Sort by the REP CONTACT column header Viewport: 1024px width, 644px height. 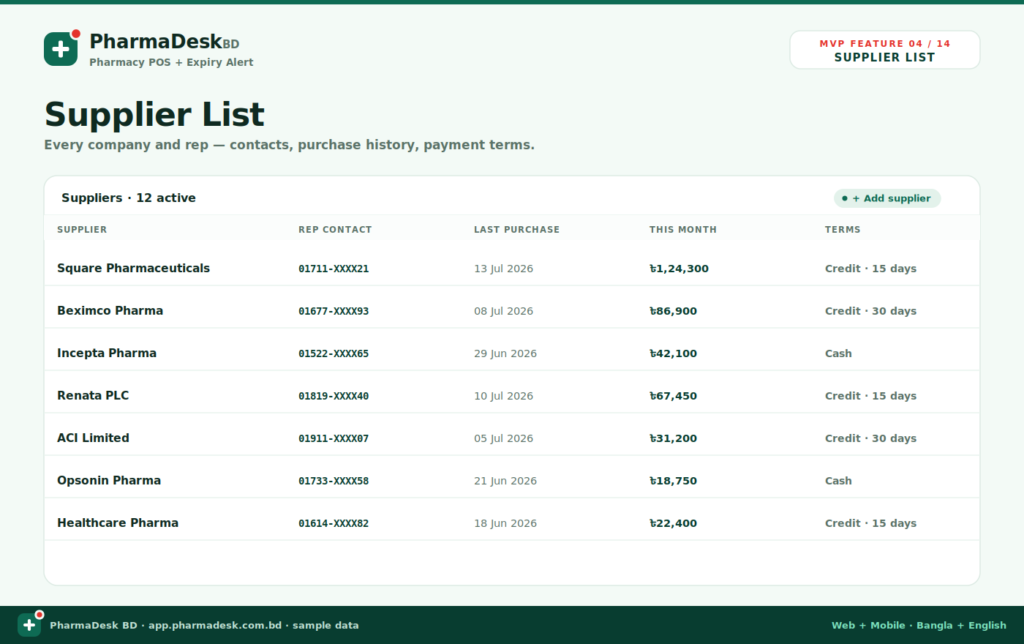coord(335,229)
